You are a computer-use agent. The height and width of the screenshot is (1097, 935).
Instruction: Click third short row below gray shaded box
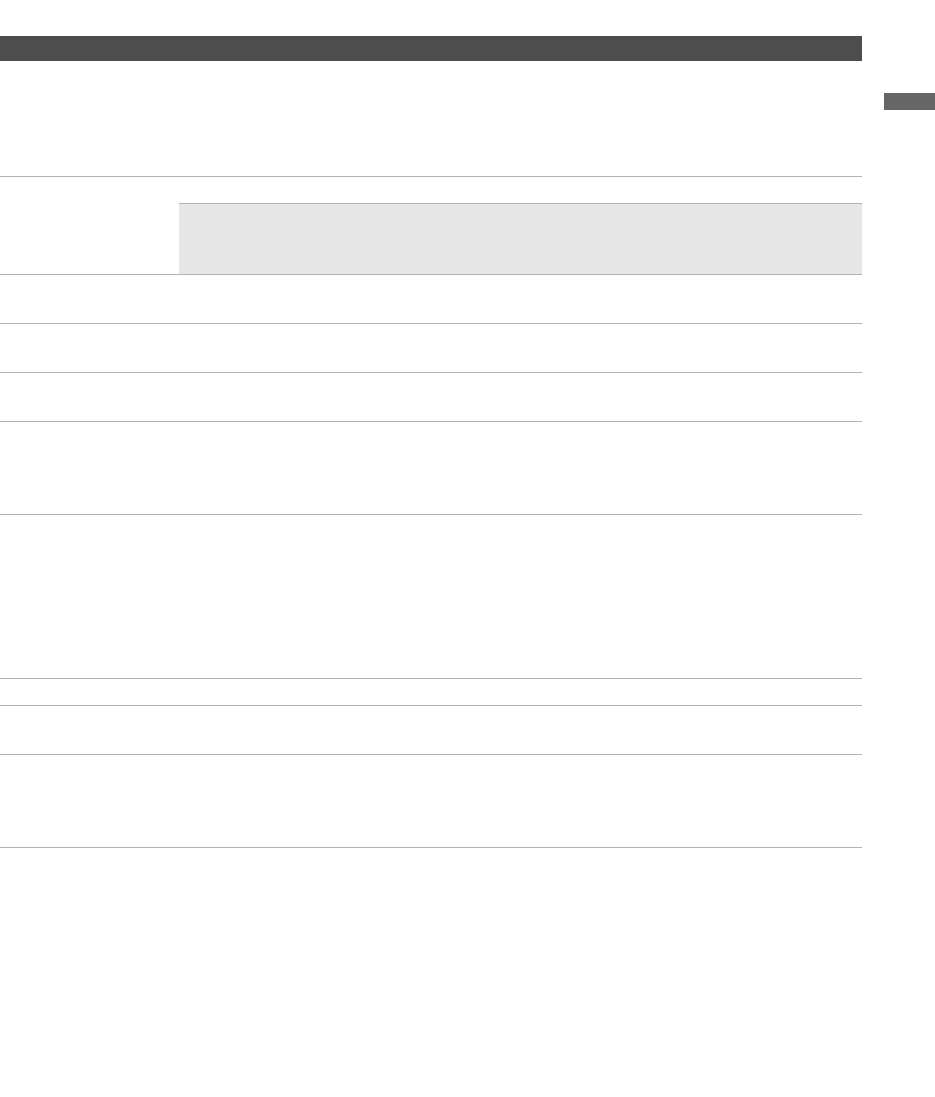pyautogui.click(x=430, y=397)
